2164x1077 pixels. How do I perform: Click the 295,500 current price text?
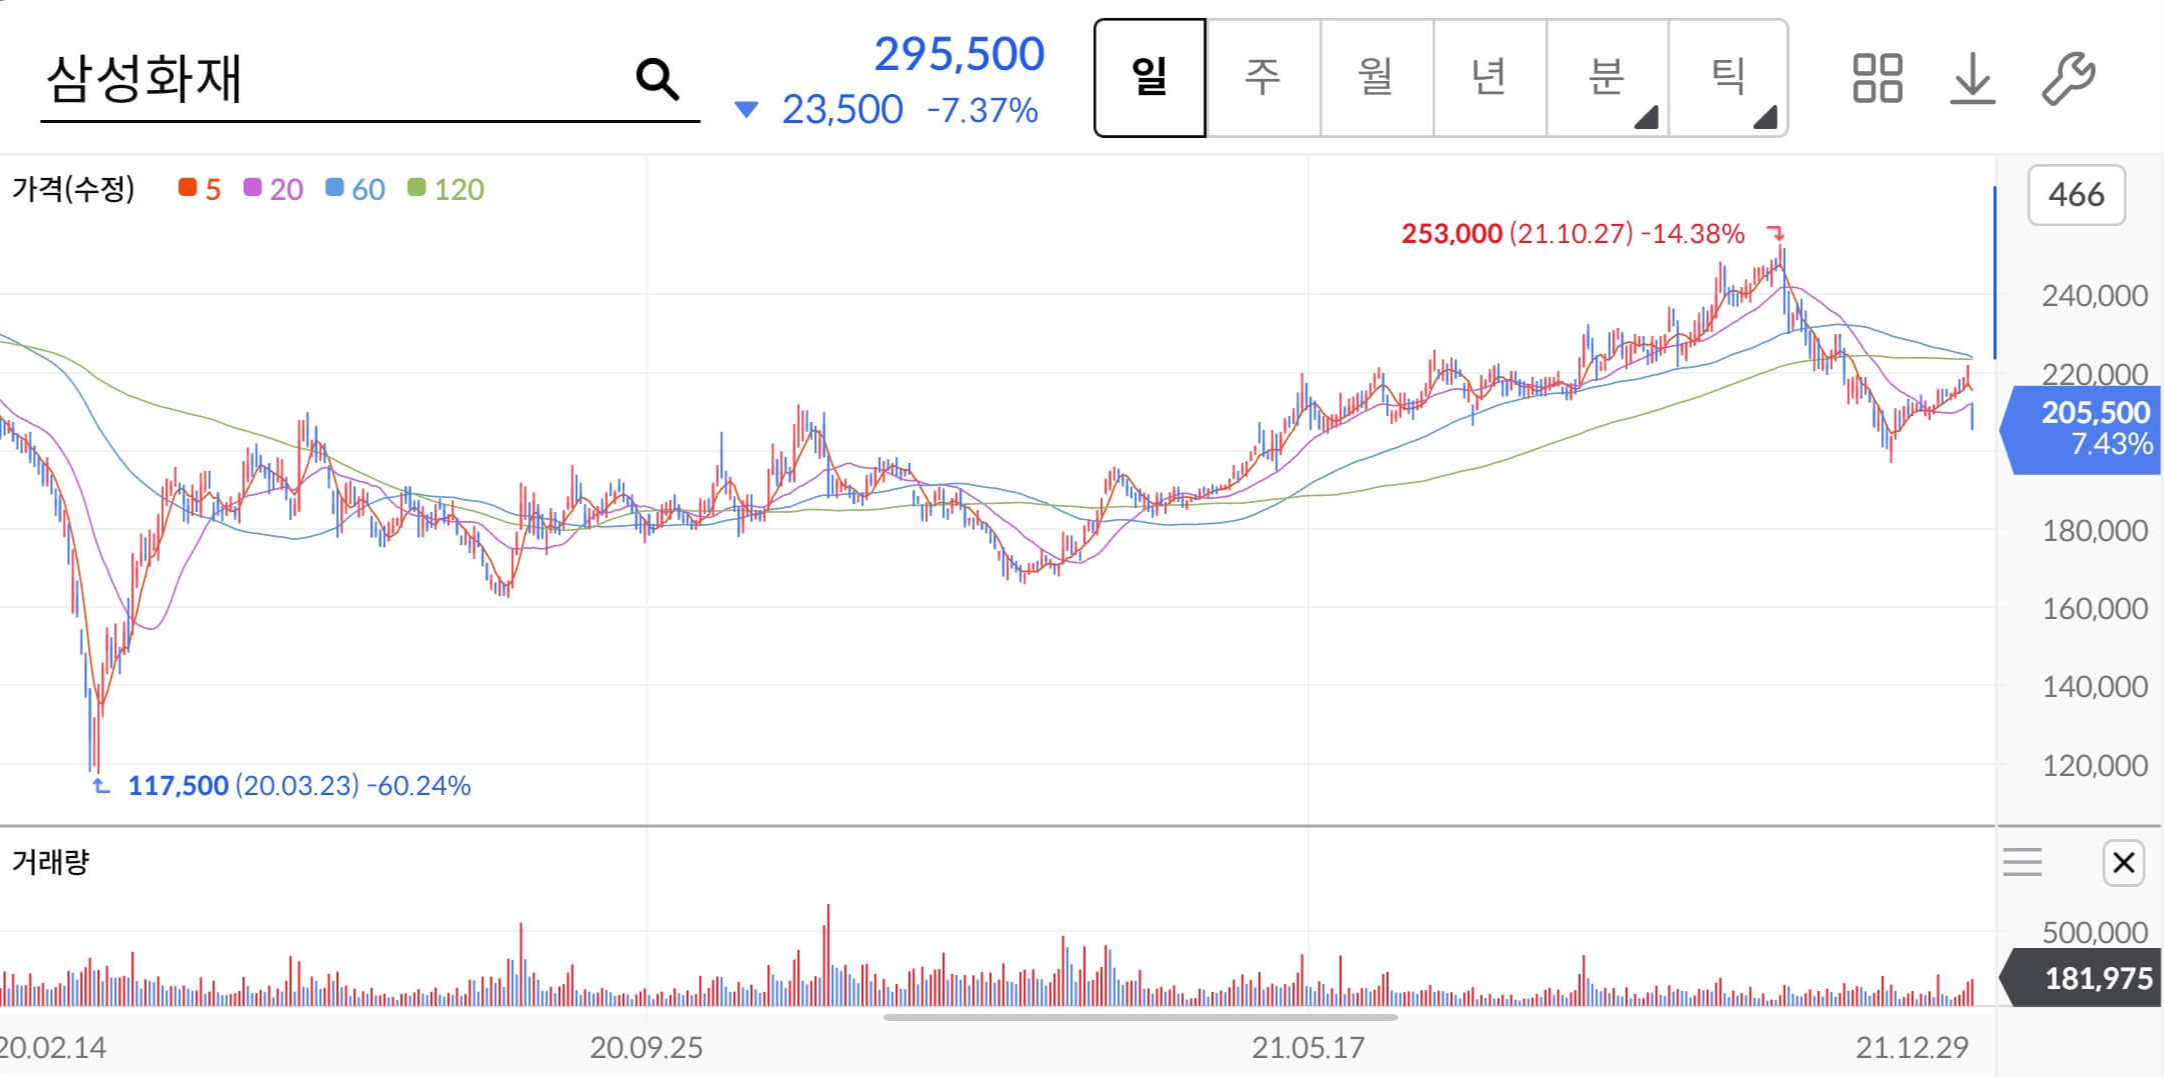pyautogui.click(x=959, y=54)
